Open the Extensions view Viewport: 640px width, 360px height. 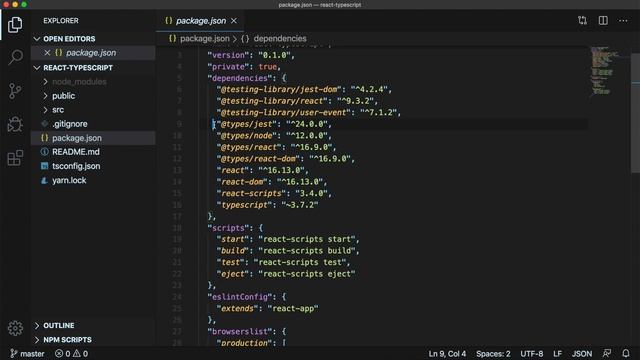pos(15,158)
